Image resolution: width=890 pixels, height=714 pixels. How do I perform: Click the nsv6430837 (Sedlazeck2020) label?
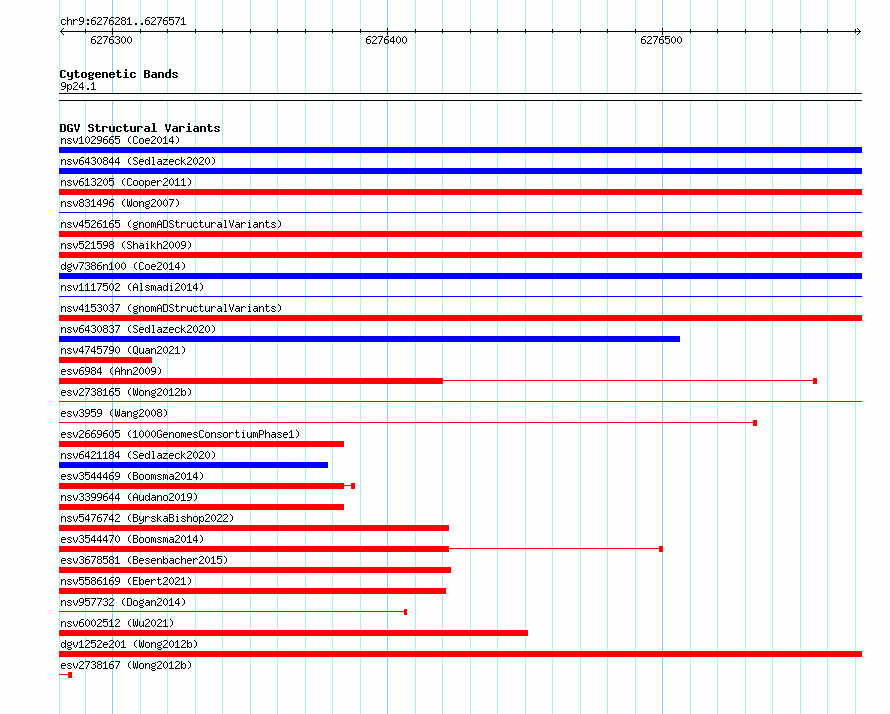tap(138, 329)
